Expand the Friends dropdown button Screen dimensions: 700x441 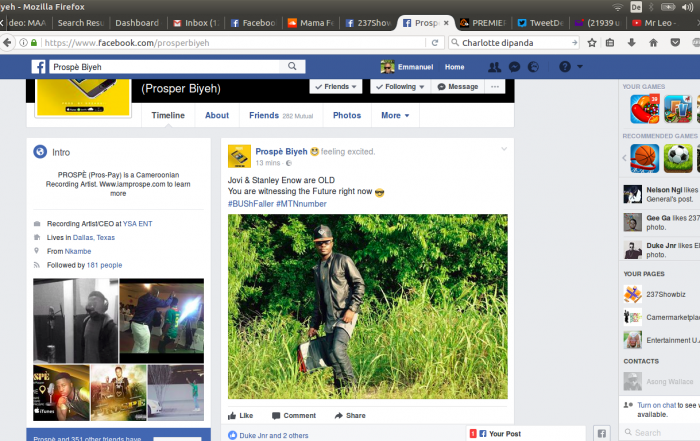pos(336,87)
